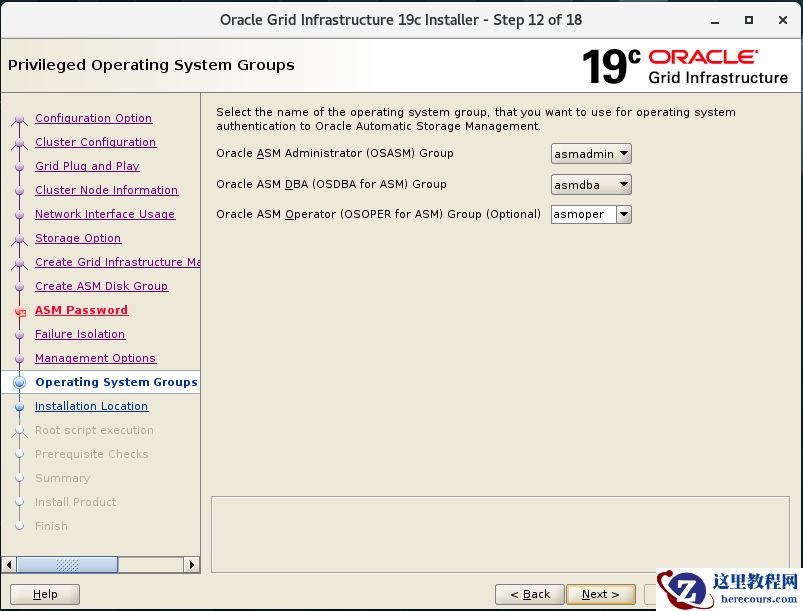Screen dimensions: 803x611
Task: Open Network Interface Usage step
Action: [105, 214]
